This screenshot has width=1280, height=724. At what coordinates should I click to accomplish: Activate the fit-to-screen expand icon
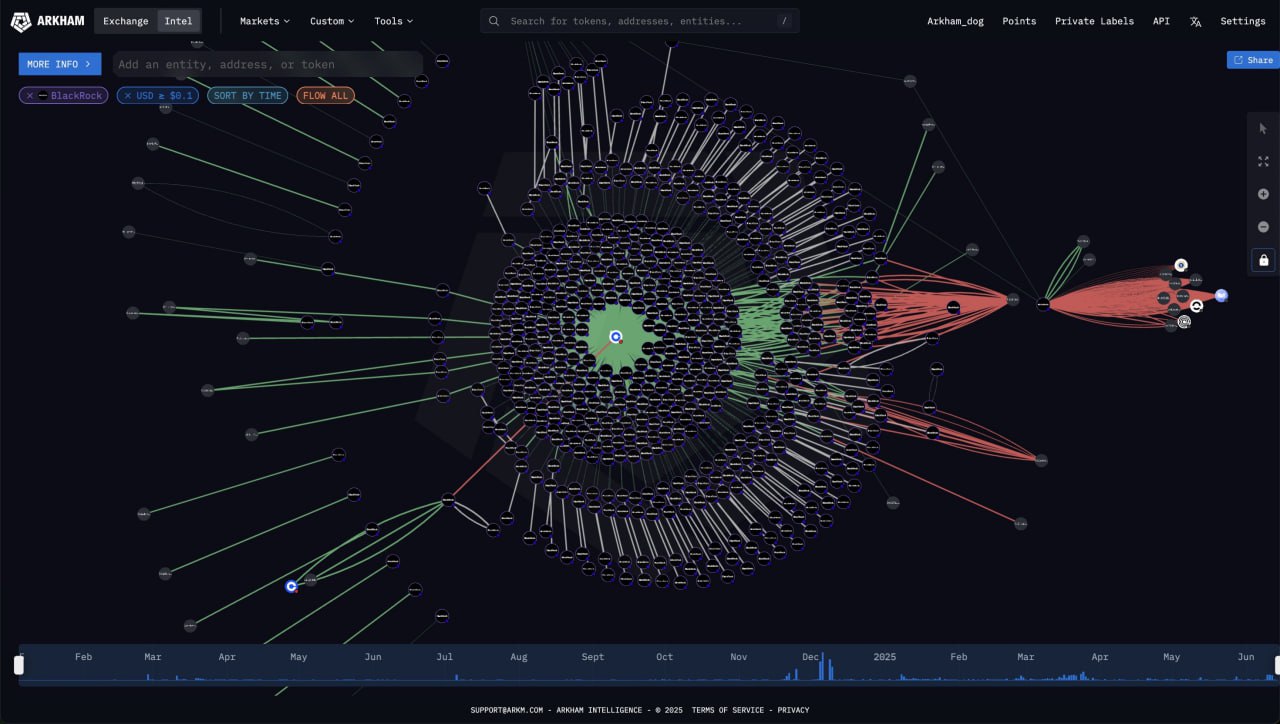(x=1263, y=161)
